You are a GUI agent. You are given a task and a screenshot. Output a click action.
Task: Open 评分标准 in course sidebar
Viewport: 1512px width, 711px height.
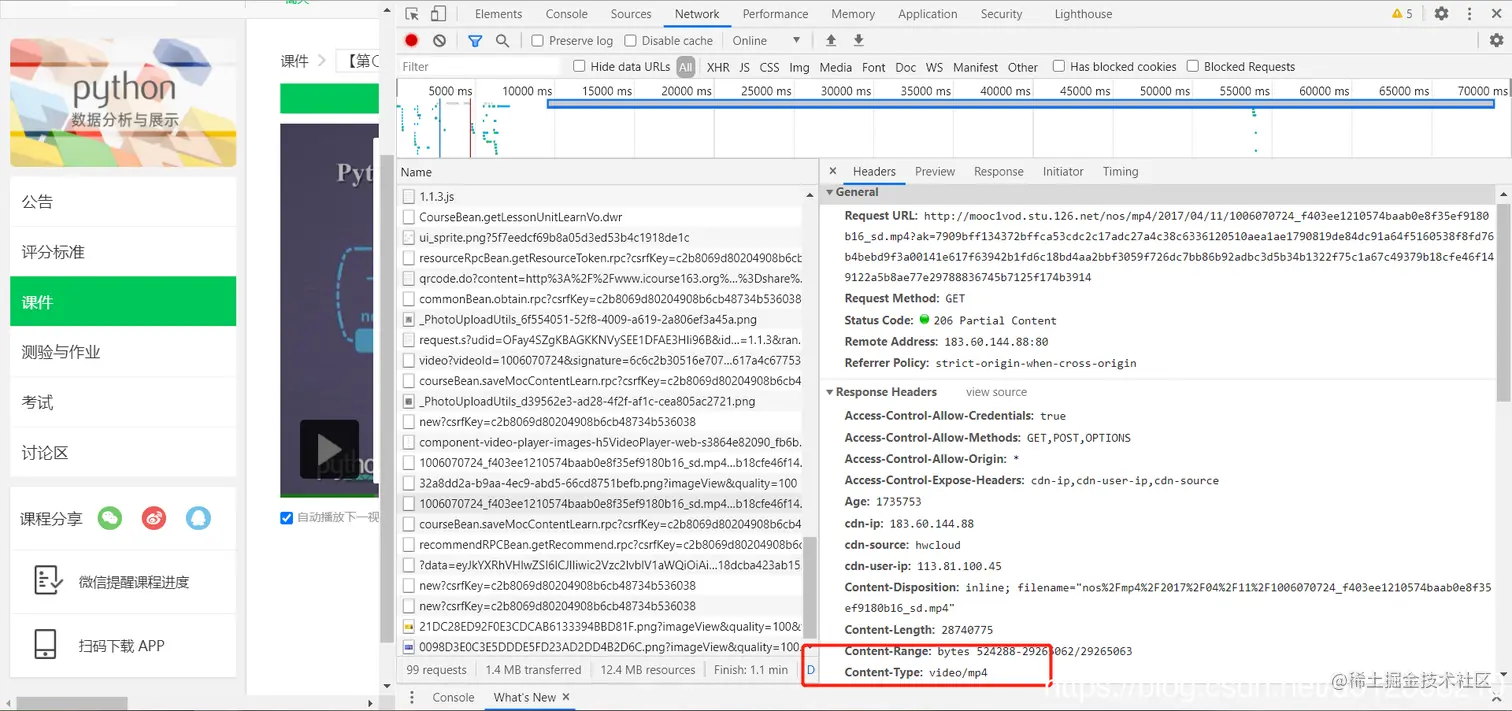point(123,251)
